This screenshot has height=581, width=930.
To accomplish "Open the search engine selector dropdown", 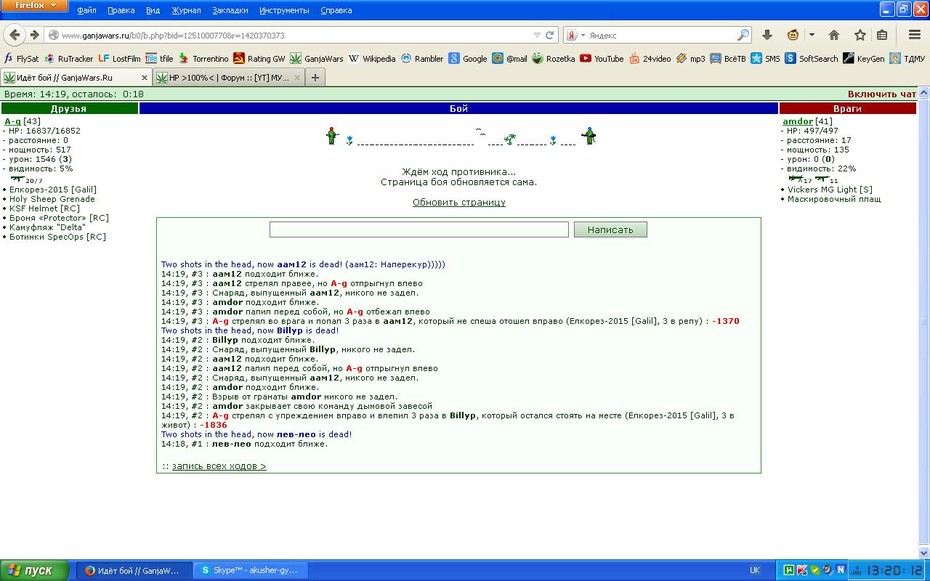I will [575, 35].
